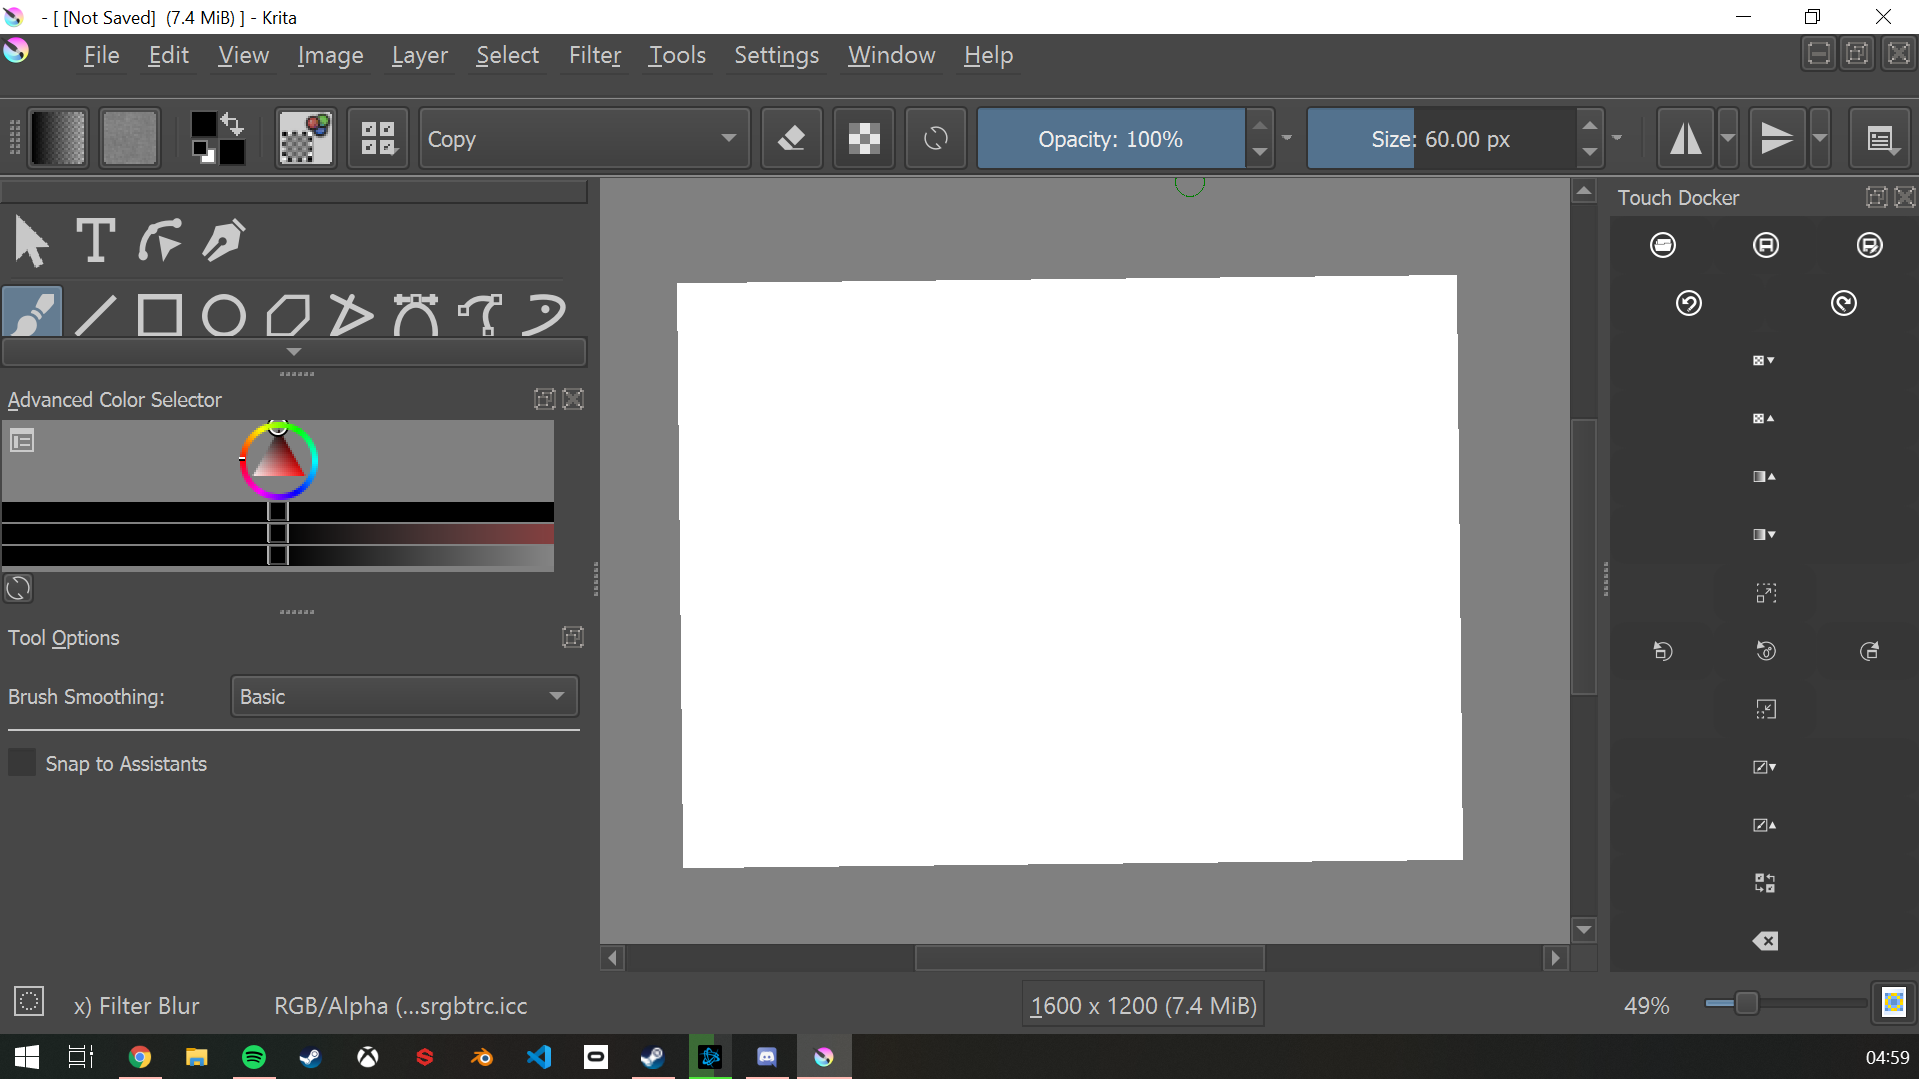Toggle eraser mode in the toolbar
This screenshot has height=1079, width=1919.
pos(791,138)
